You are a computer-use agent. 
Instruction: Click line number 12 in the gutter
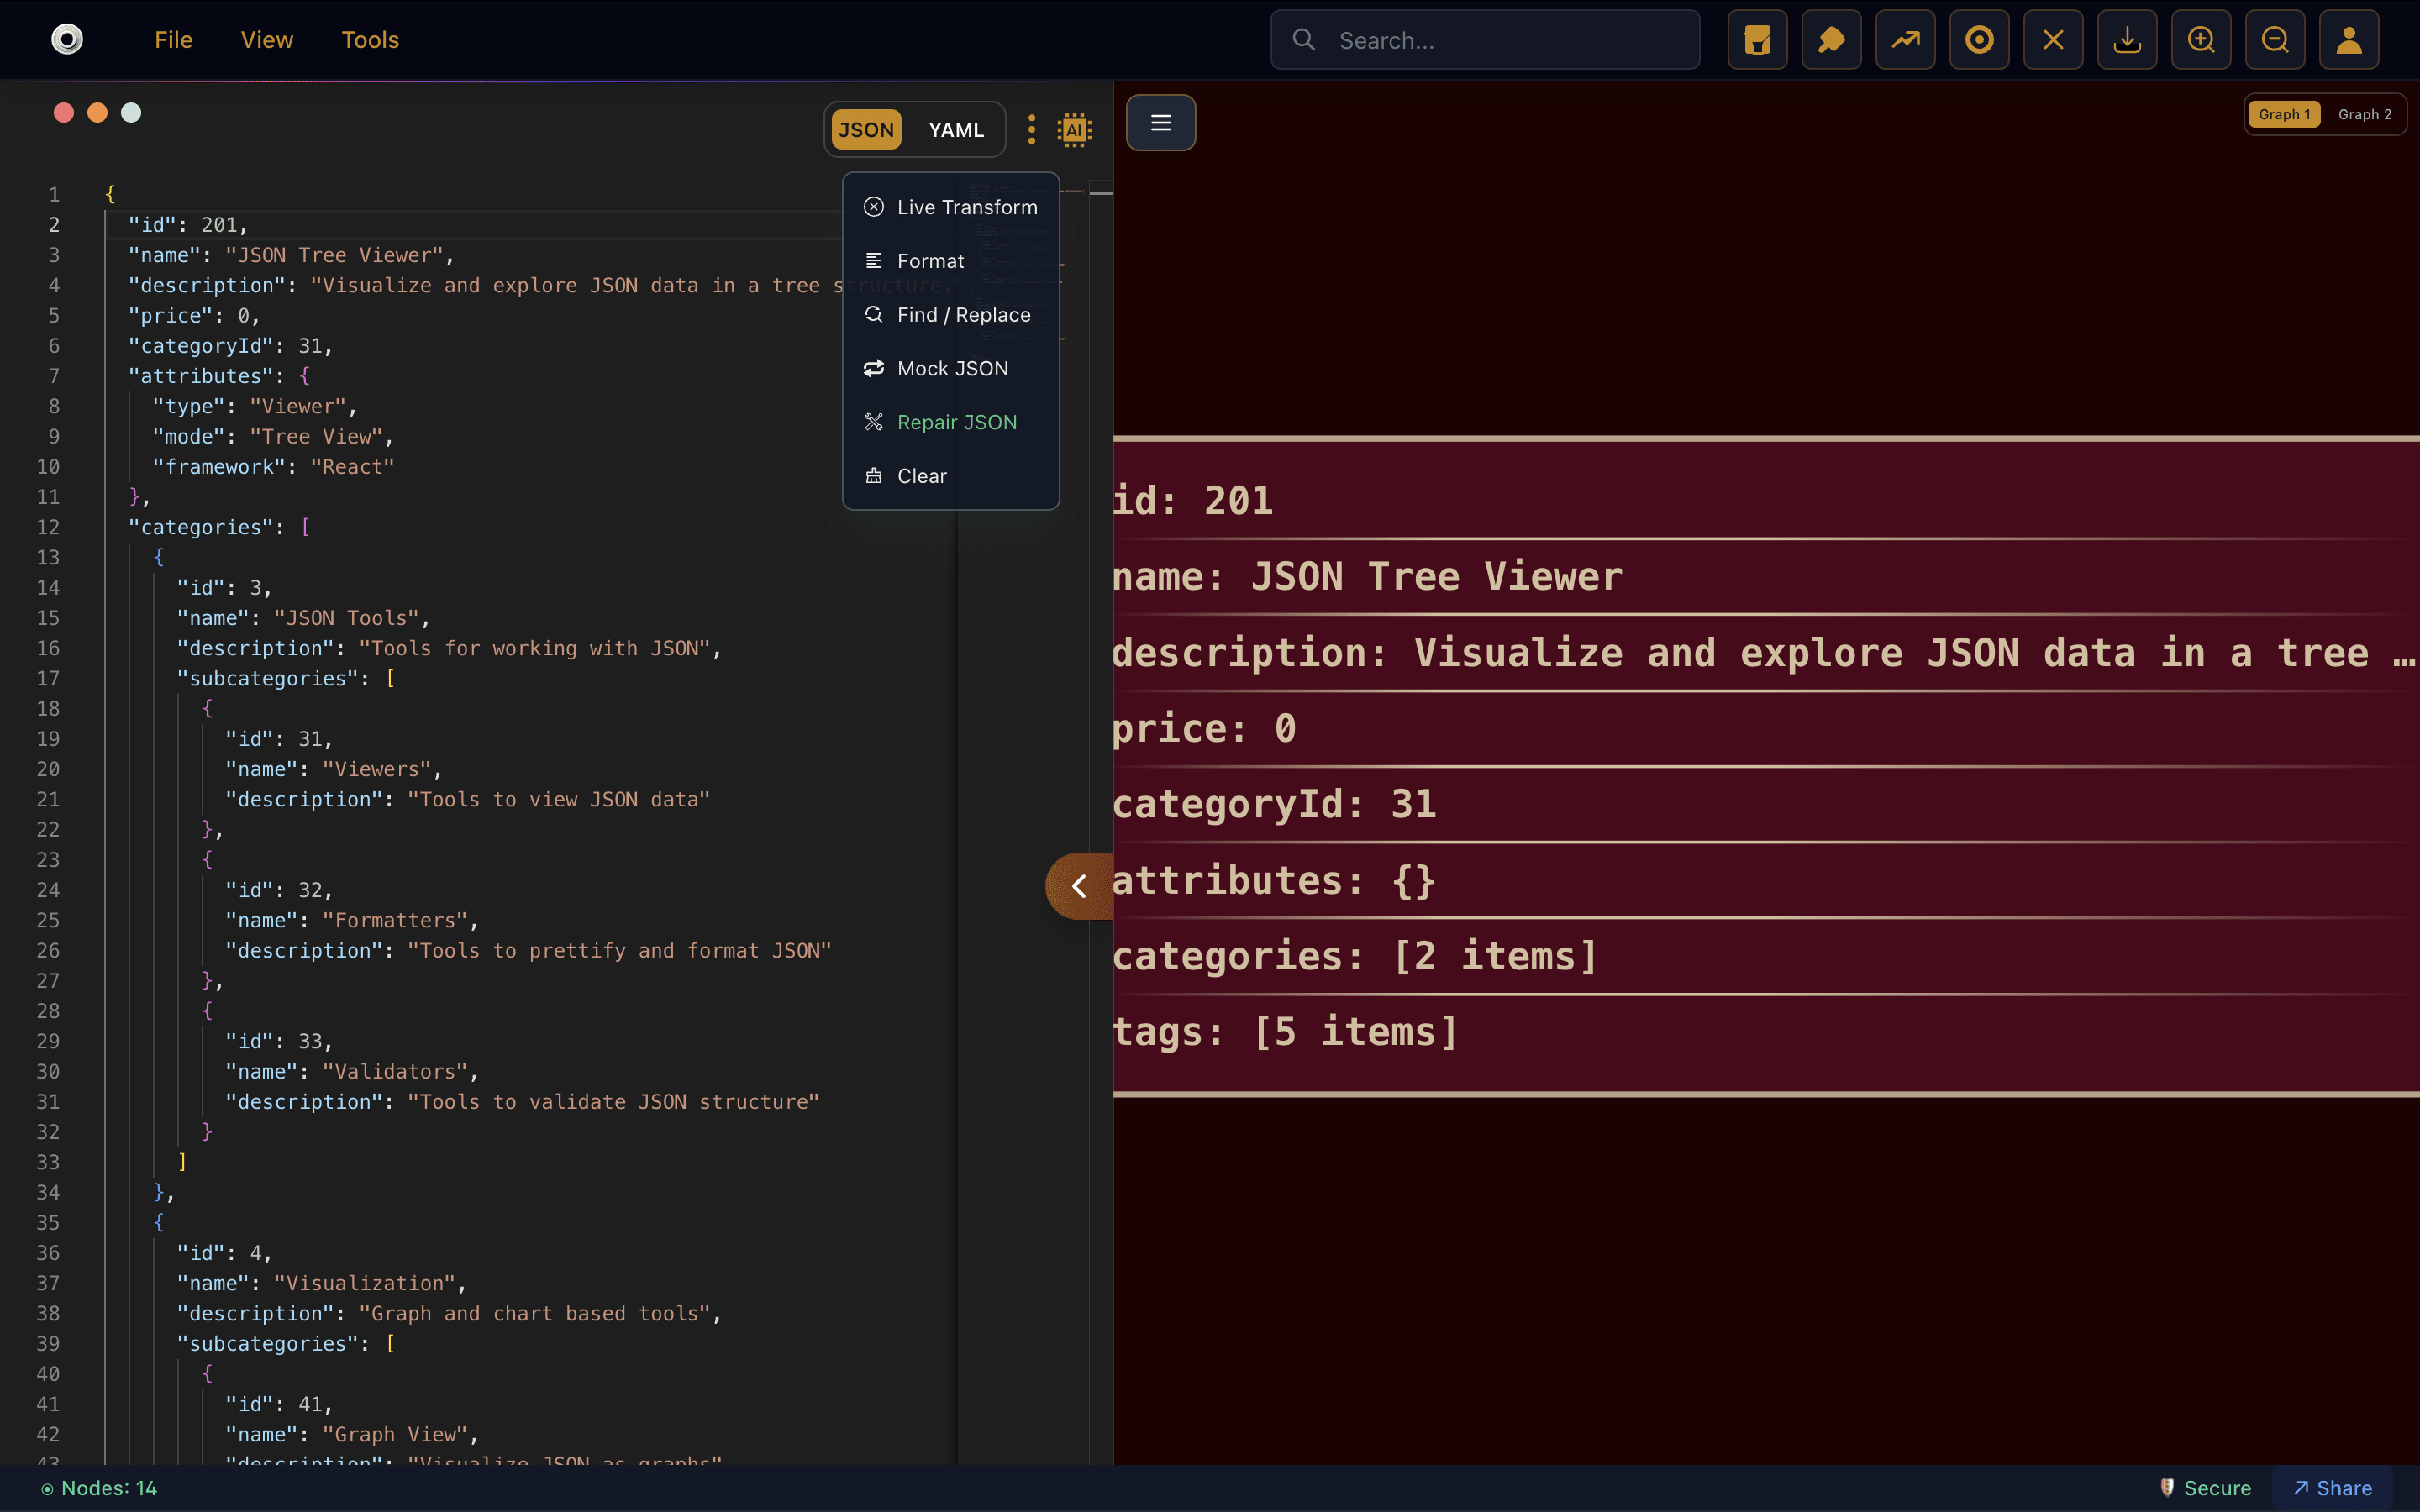[x=48, y=527]
